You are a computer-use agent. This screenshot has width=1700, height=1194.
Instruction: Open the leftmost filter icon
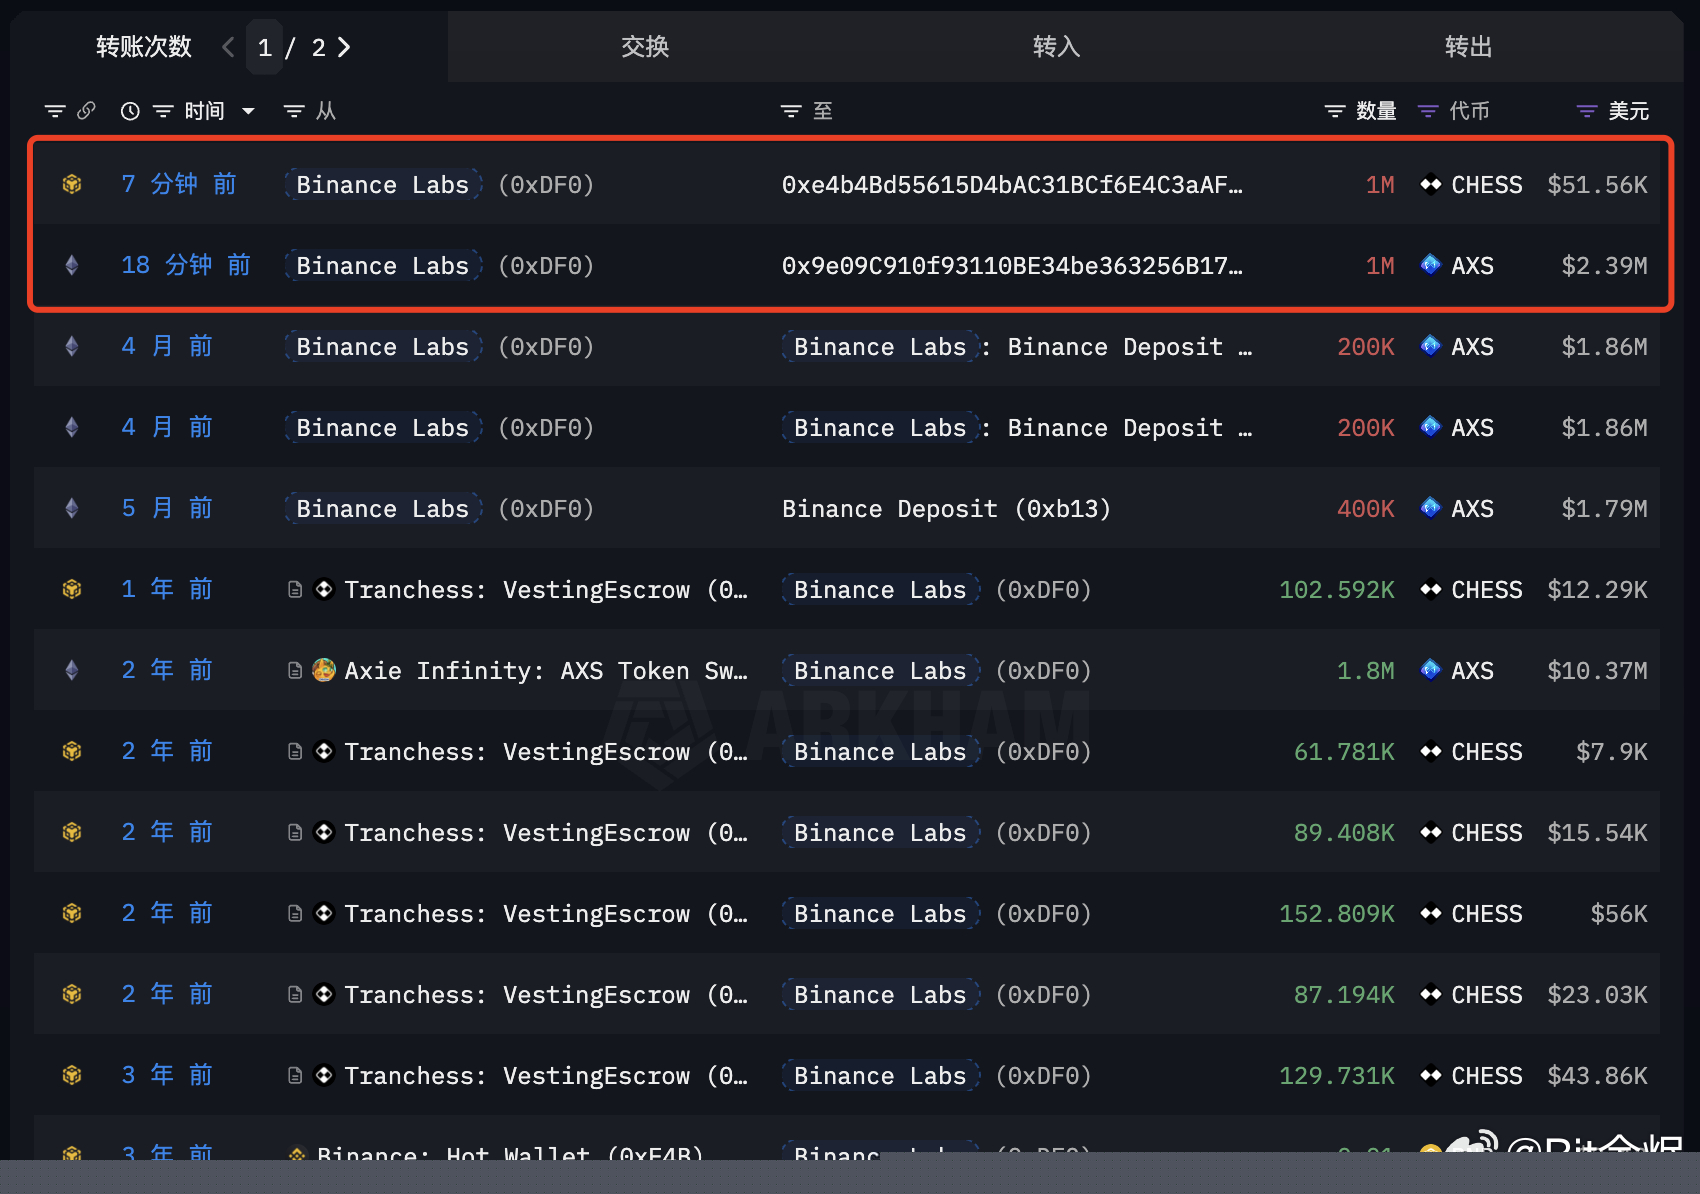coord(55,111)
